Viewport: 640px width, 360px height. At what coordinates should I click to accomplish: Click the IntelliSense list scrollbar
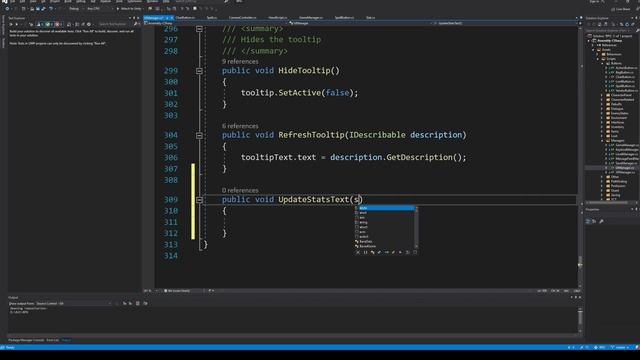pos(416,227)
